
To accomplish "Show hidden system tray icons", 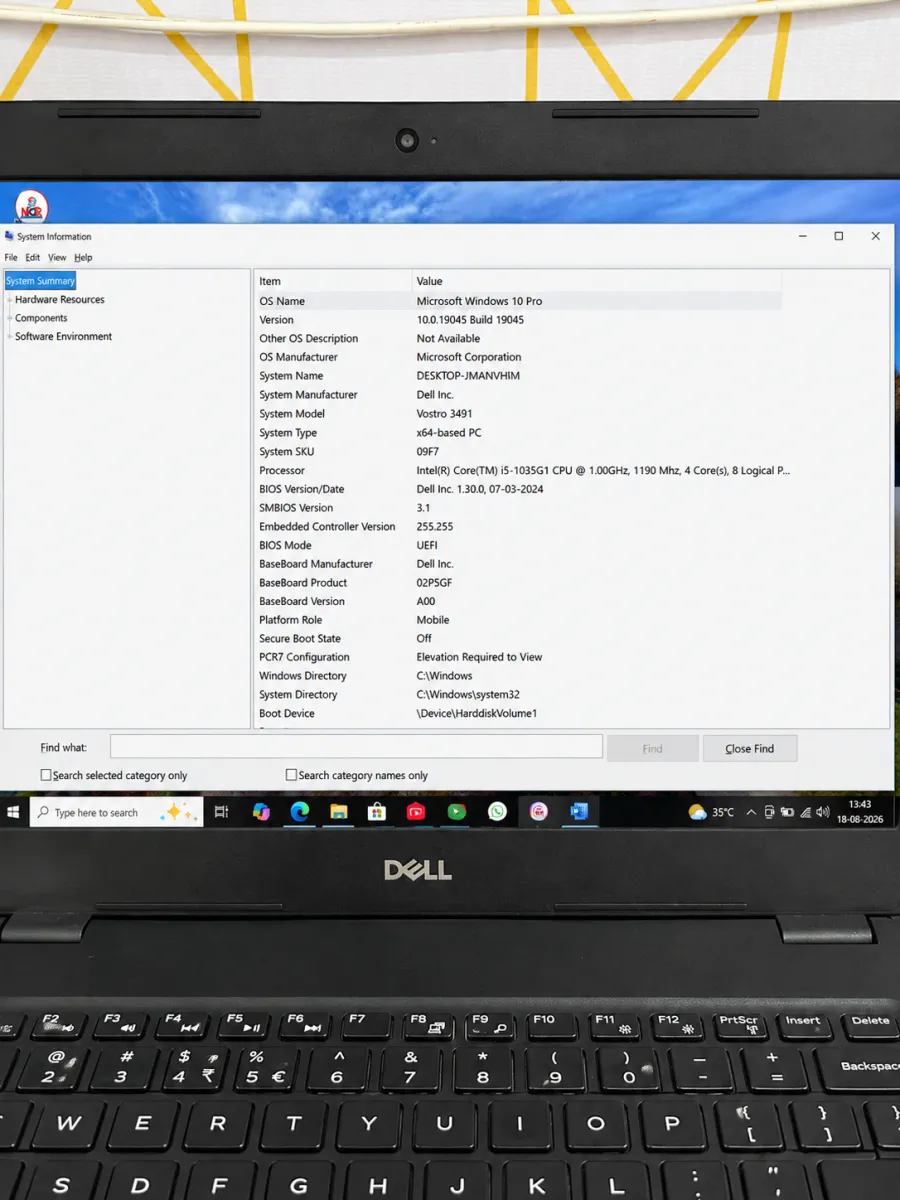I will [x=751, y=812].
